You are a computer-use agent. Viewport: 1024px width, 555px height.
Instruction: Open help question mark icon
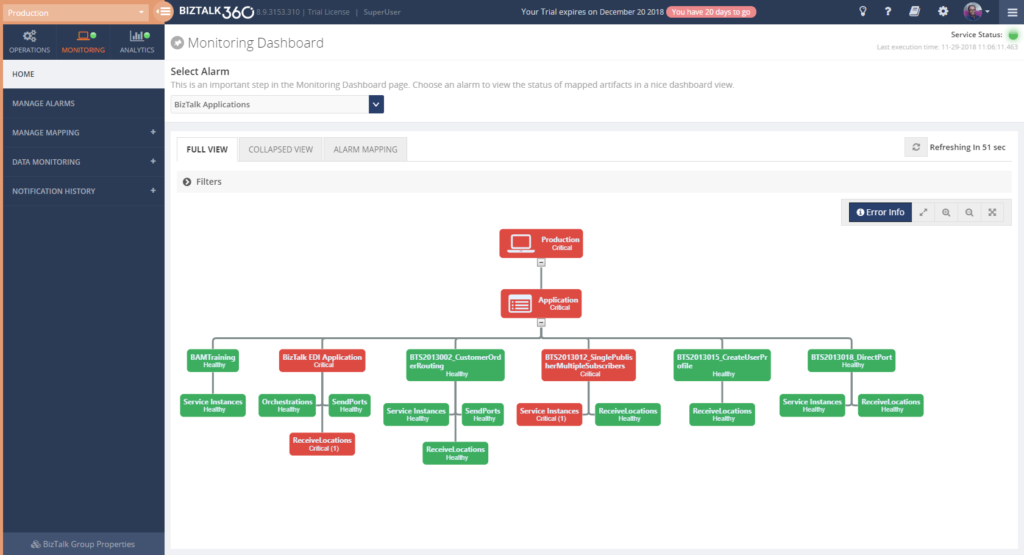point(888,11)
